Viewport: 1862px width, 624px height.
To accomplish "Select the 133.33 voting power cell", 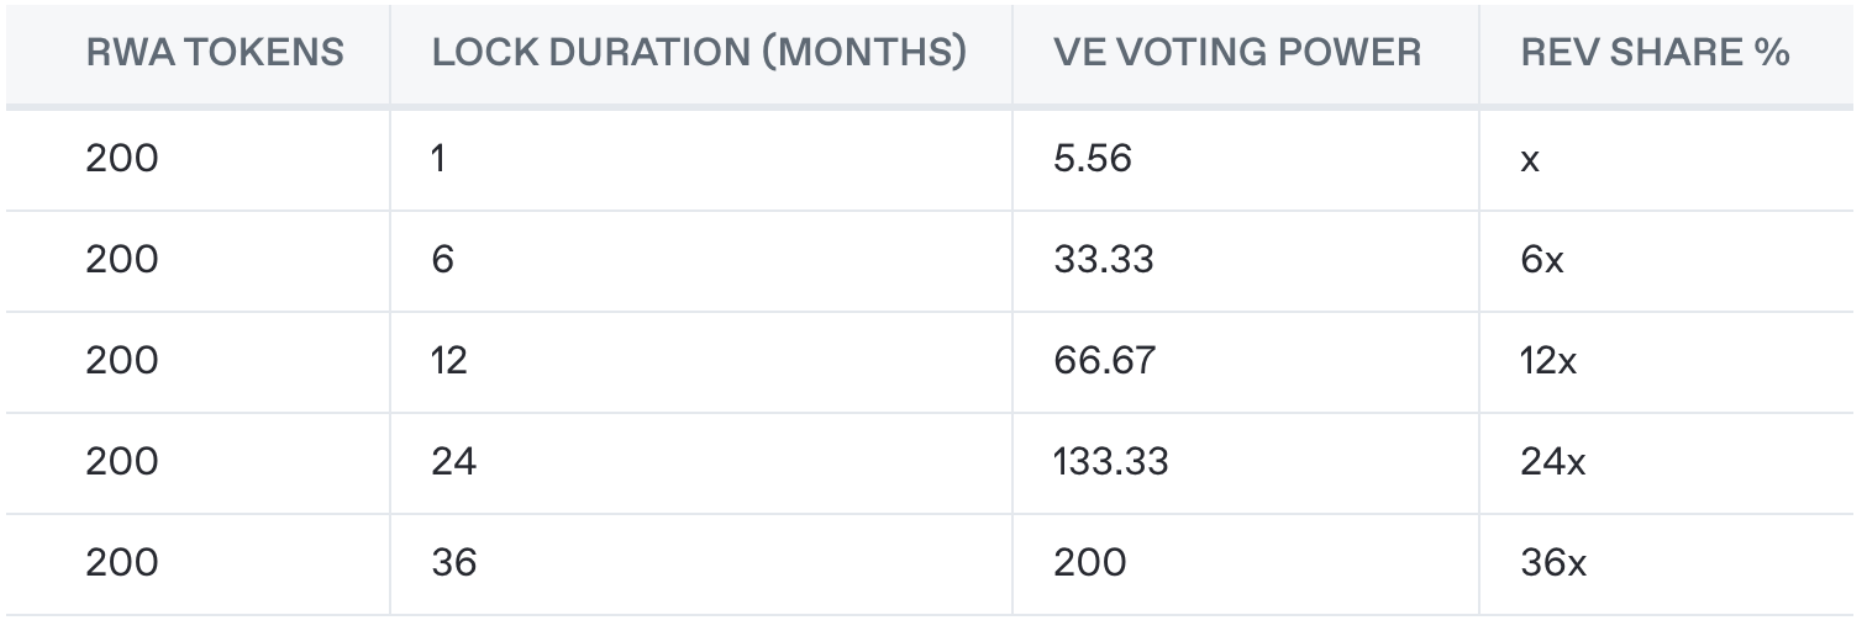I will 1110,462.
